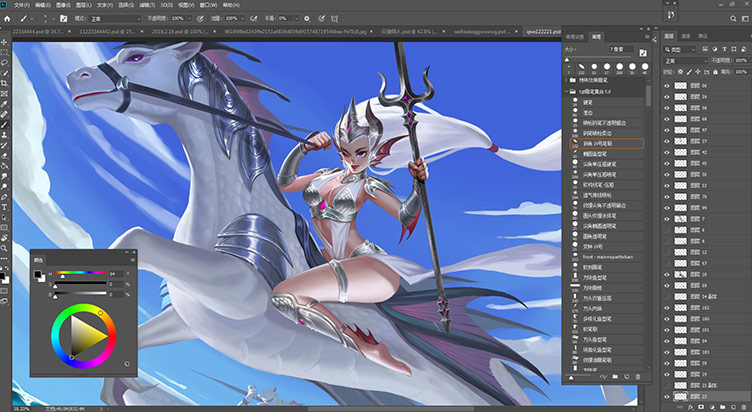Image resolution: width=752 pixels, height=412 pixels.
Task: Delete layer with Layers panel trash icon
Action: tap(744, 407)
